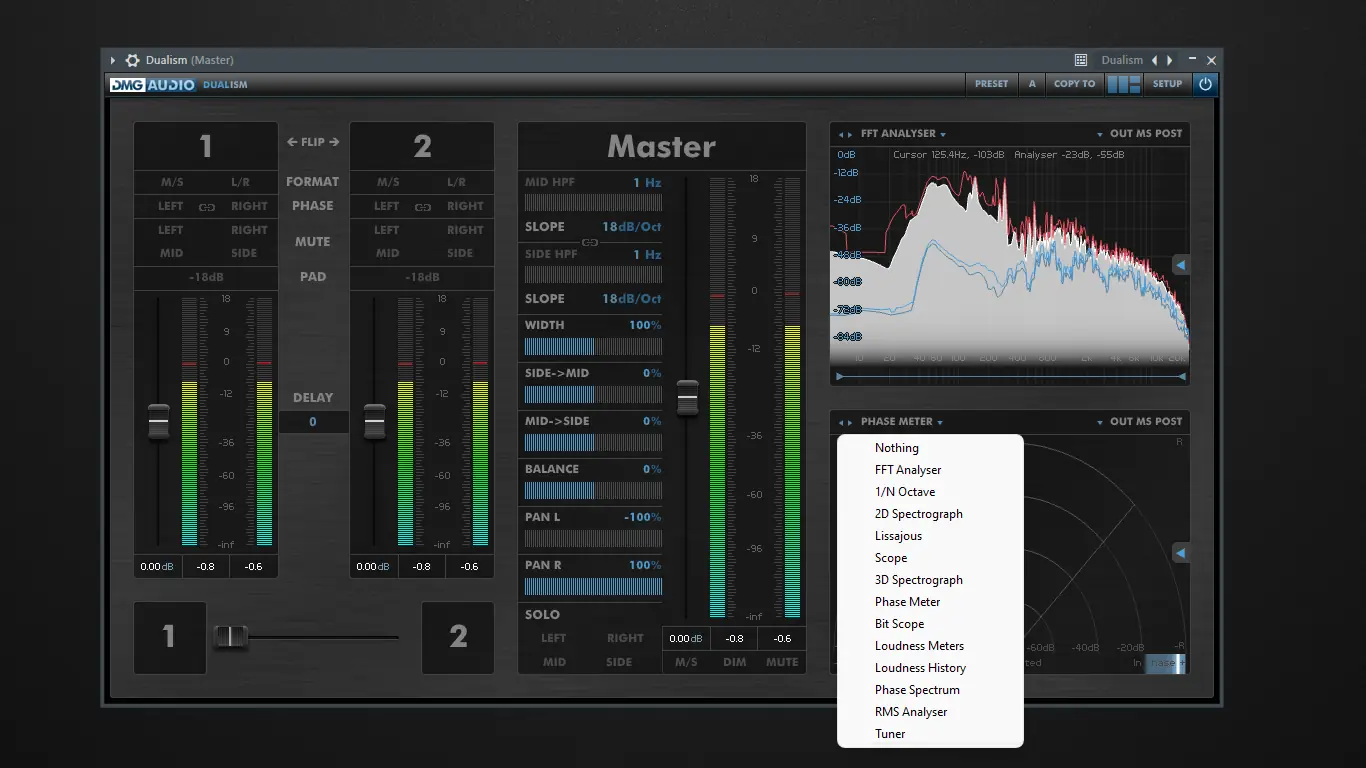Image resolution: width=1366 pixels, height=768 pixels.
Task: Enable PHASE invert
Action: [x=312, y=205]
